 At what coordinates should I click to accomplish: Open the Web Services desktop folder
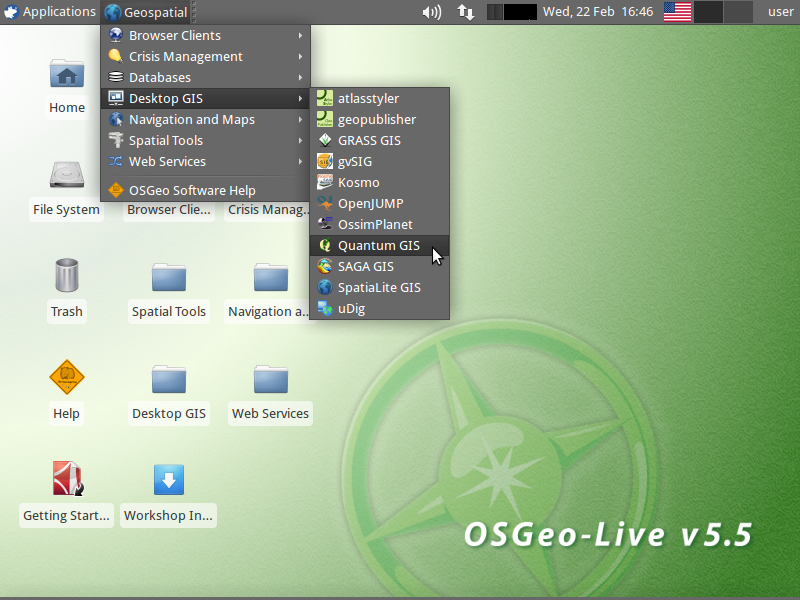pyautogui.click(x=271, y=379)
